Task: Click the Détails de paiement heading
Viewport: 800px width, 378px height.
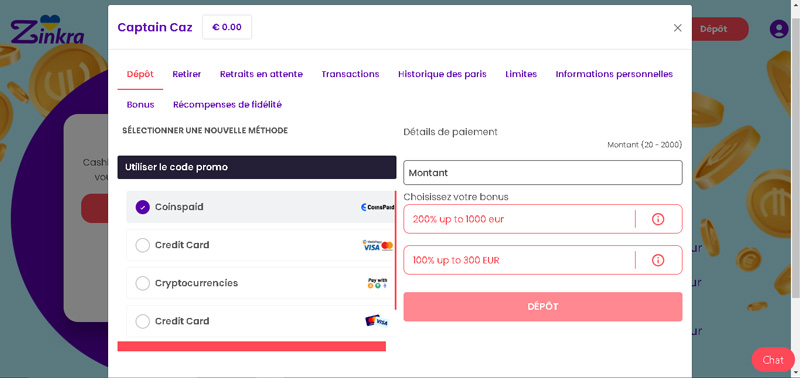Action: click(x=450, y=132)
